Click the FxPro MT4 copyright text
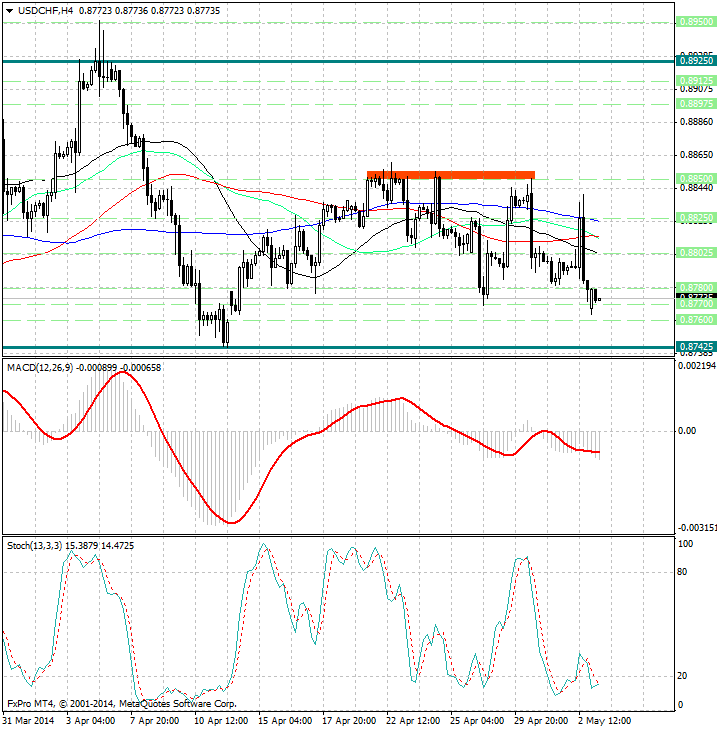The height and width of the screenshot is (729, 717). pyautogui.click(x=121, y=705)
